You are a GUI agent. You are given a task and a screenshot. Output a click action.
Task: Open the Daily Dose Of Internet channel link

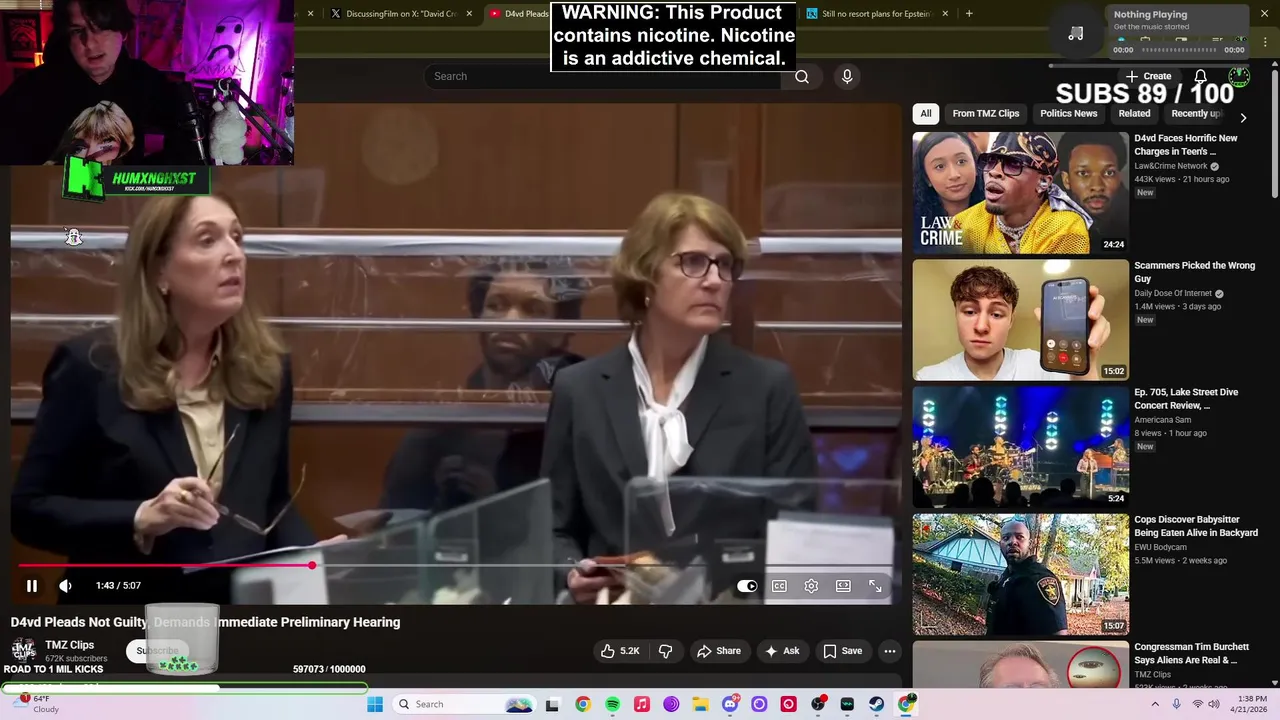[1173, 293]
